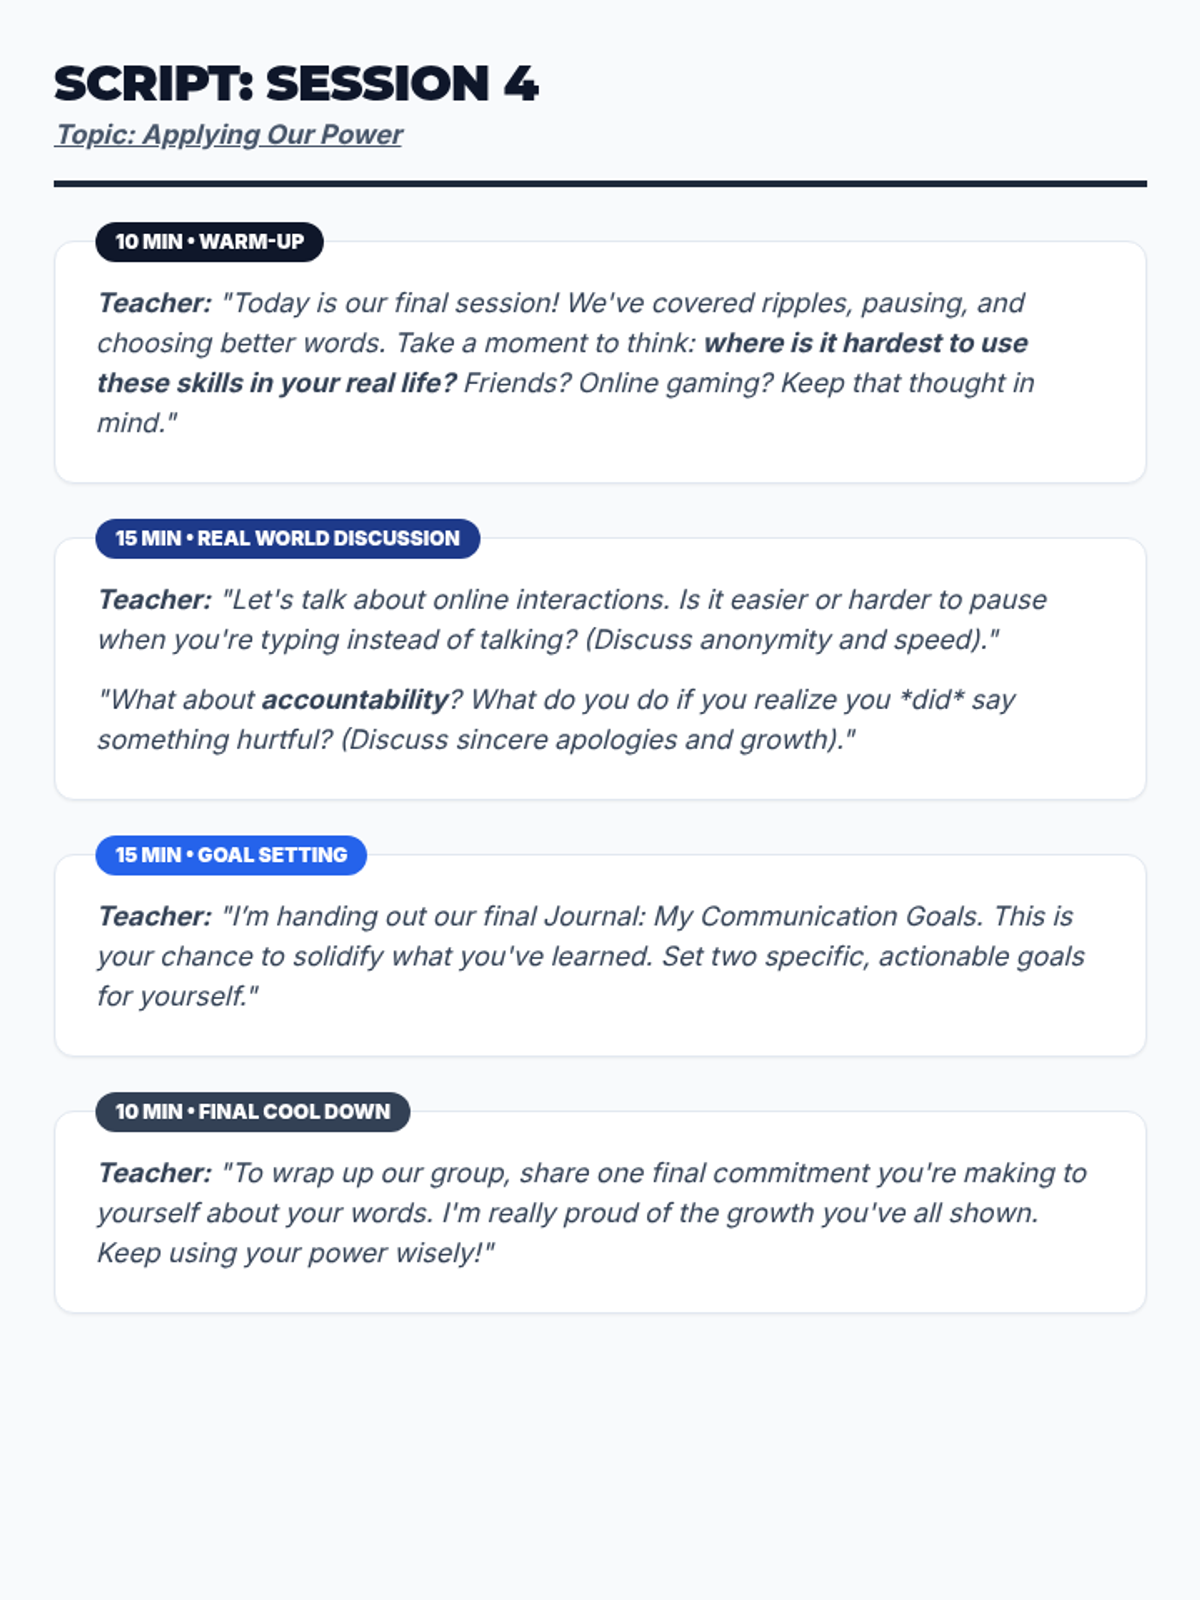Click the 'Let's talk about online interactions' paragraph
The height and width of the screenshot is (1600, 1200).
point(572,620)
